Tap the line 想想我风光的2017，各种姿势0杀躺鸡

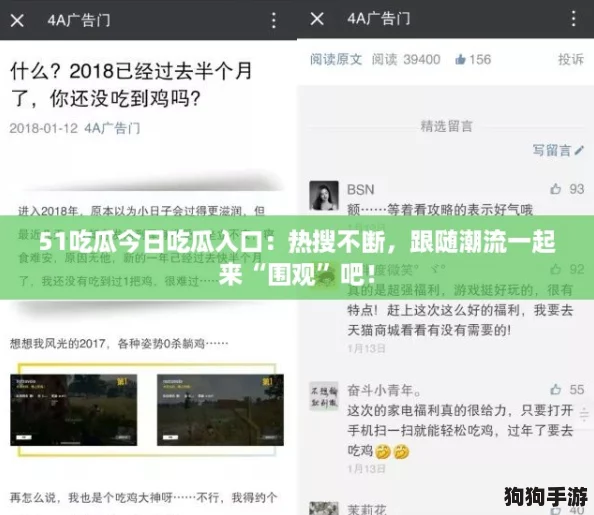(119, 344)
